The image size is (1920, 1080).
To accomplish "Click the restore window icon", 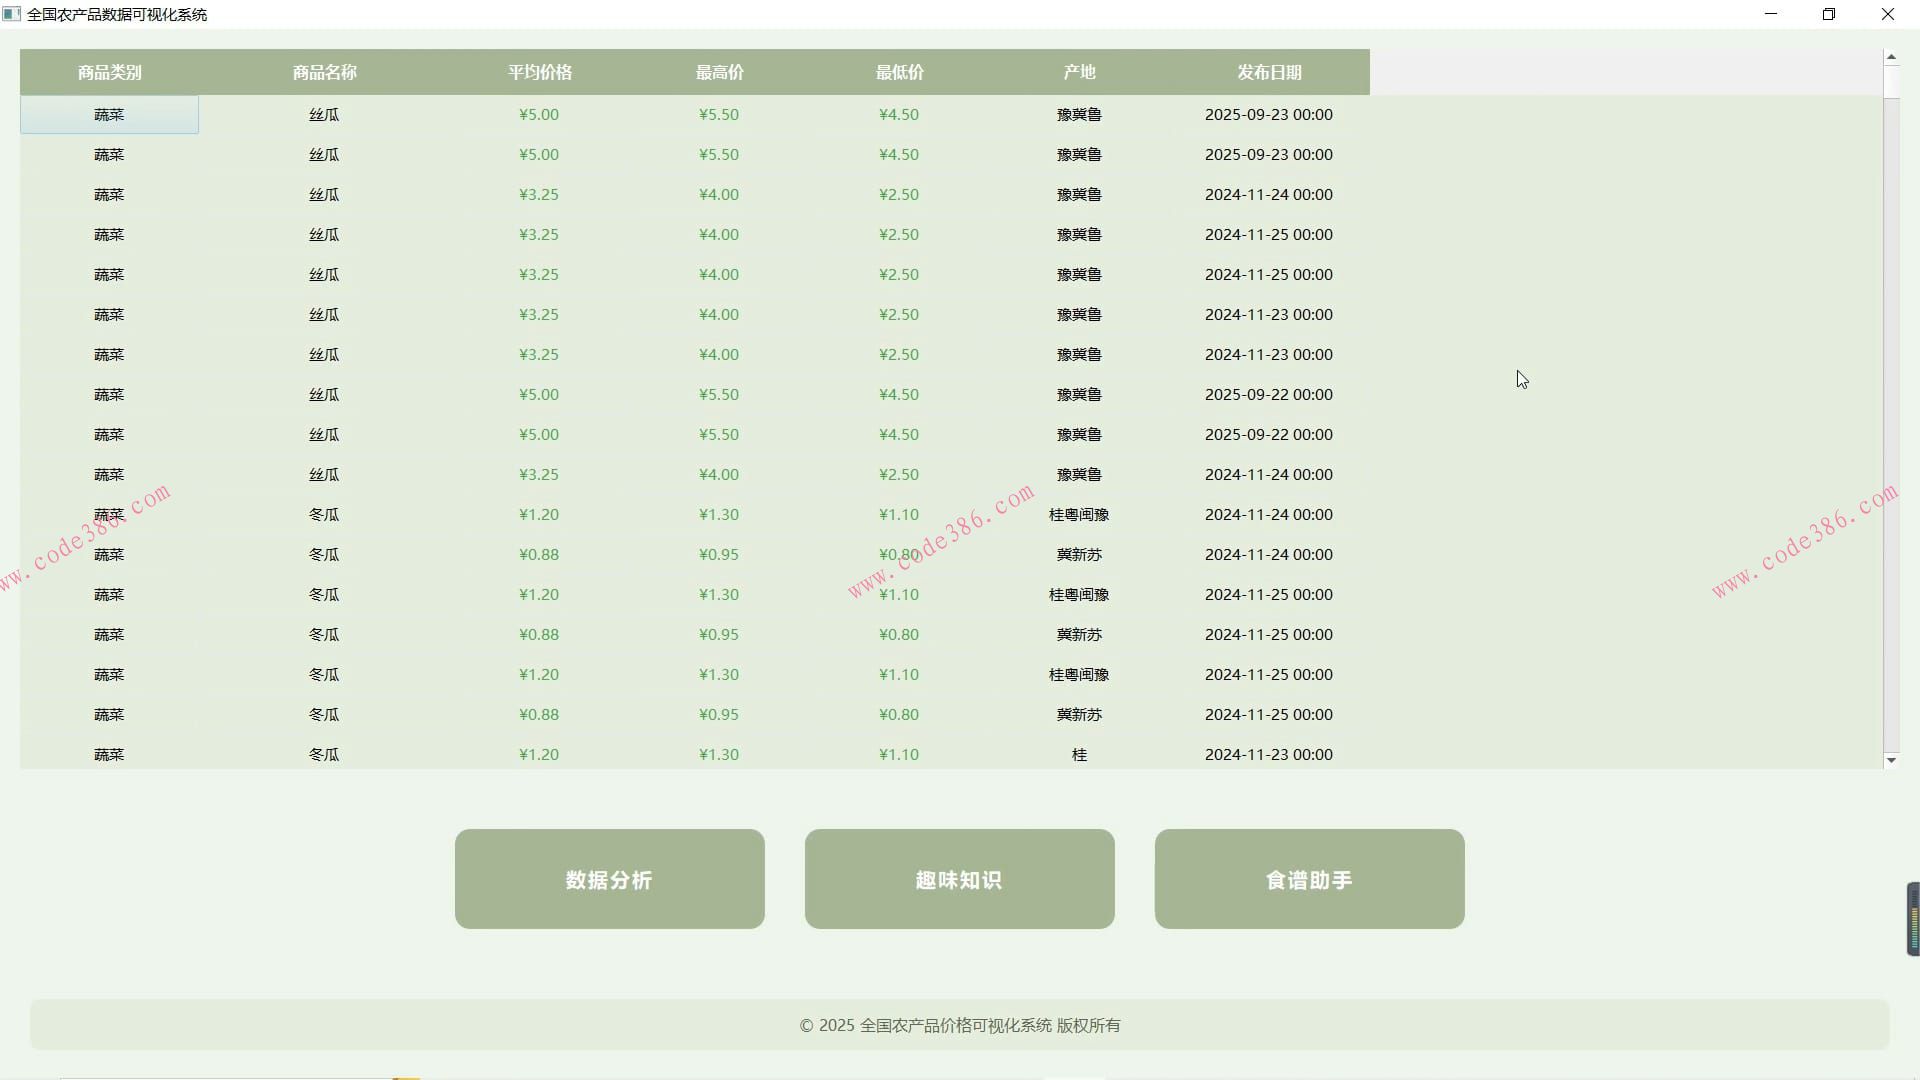I will click(x=1829, y=13).
